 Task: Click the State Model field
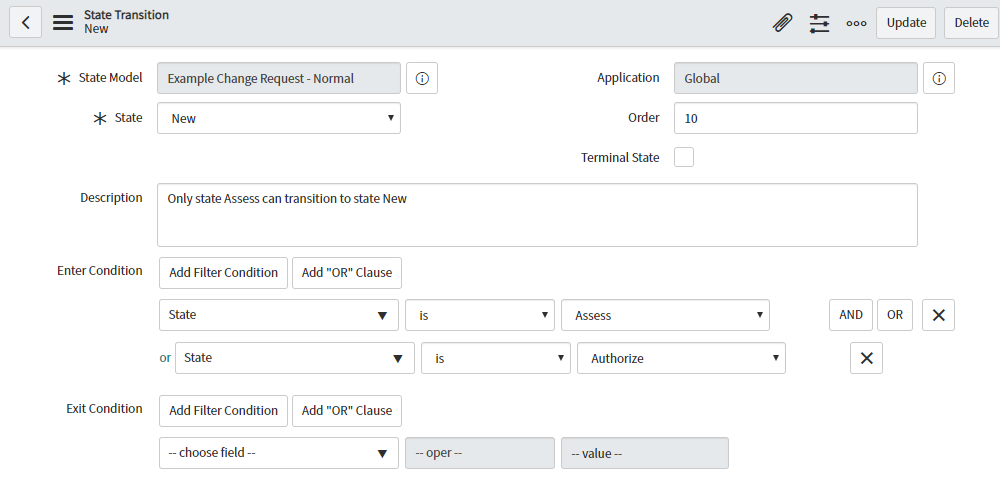pos(279,78)
